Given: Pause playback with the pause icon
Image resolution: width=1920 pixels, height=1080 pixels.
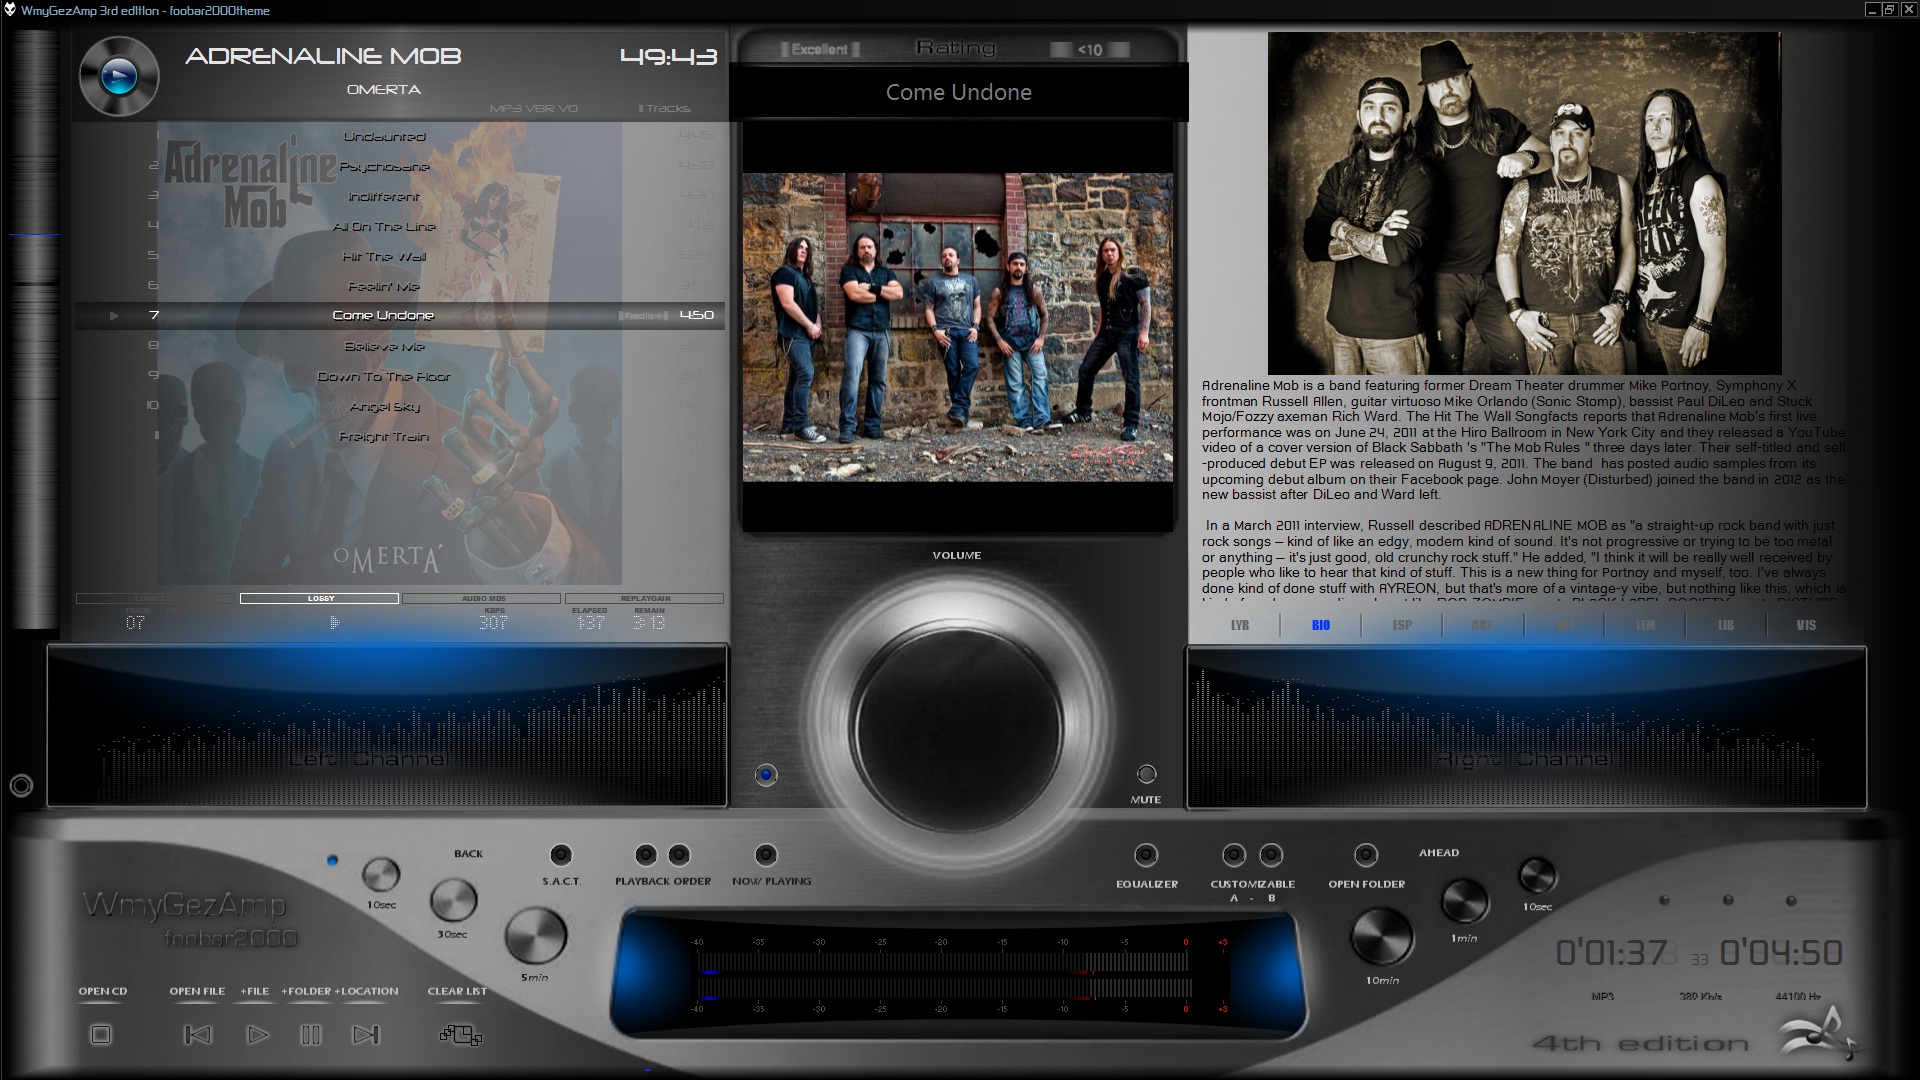Looking at the screenshot, I should [311, 1034].
